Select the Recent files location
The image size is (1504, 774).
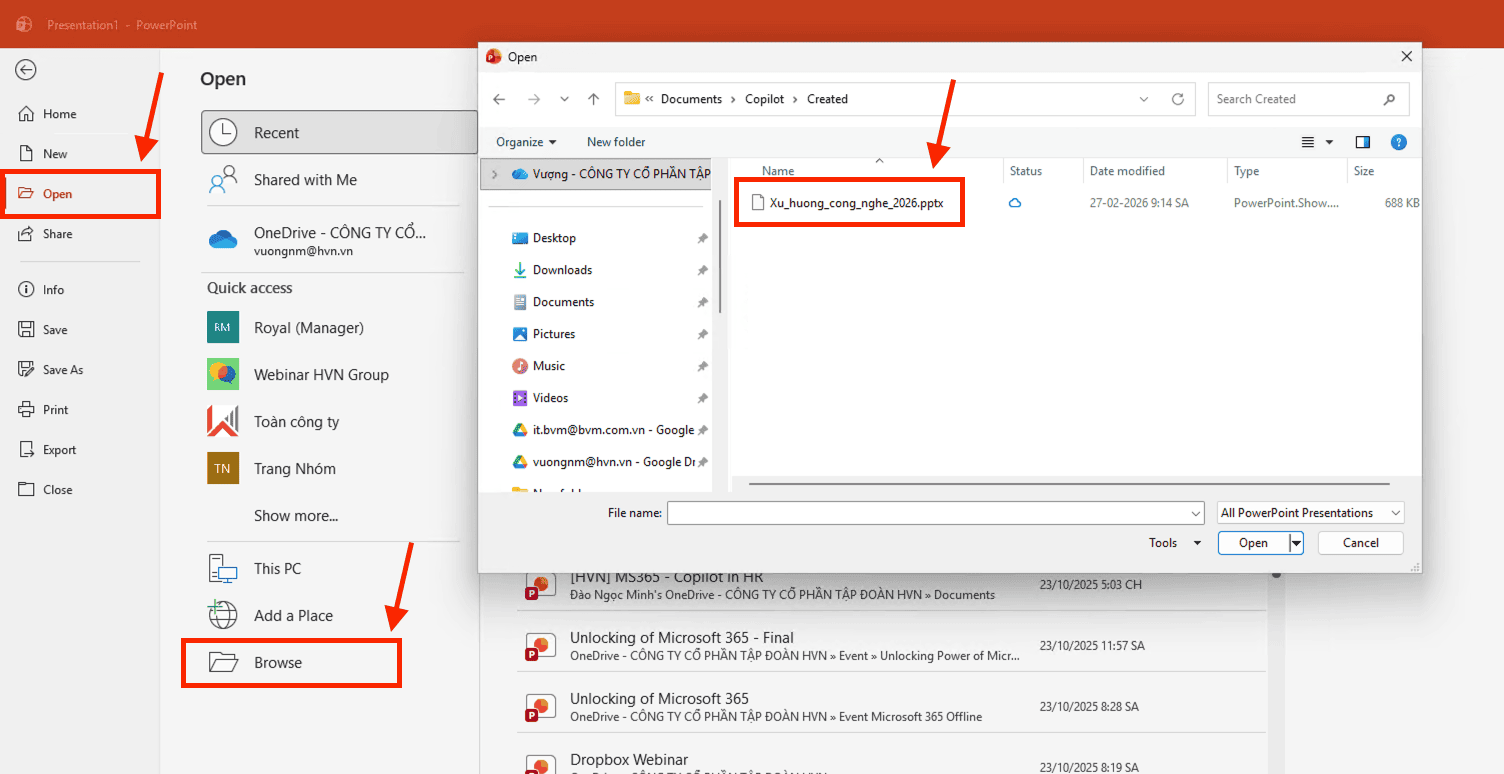coord(339,132)
